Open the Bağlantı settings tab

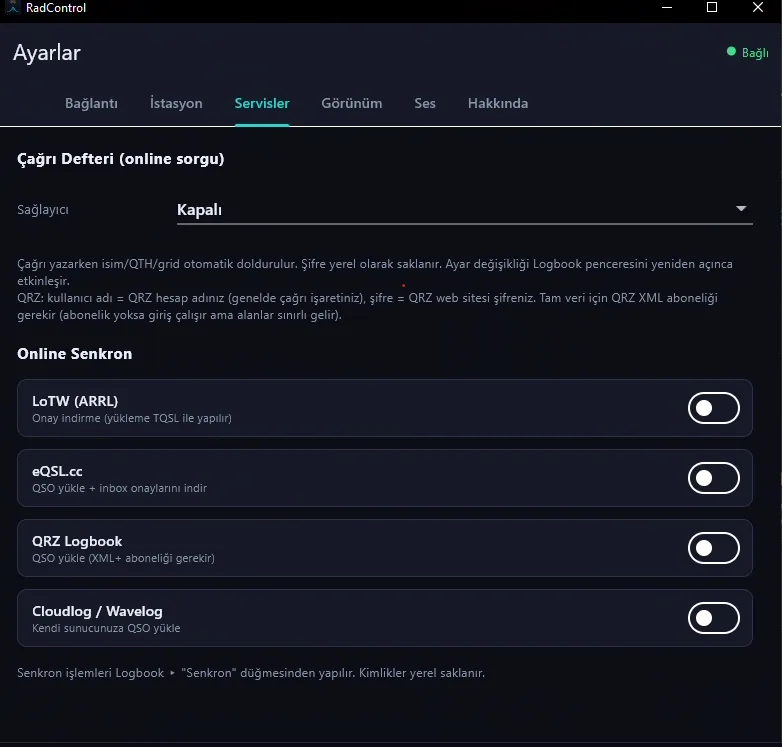(x=91, y=103)
